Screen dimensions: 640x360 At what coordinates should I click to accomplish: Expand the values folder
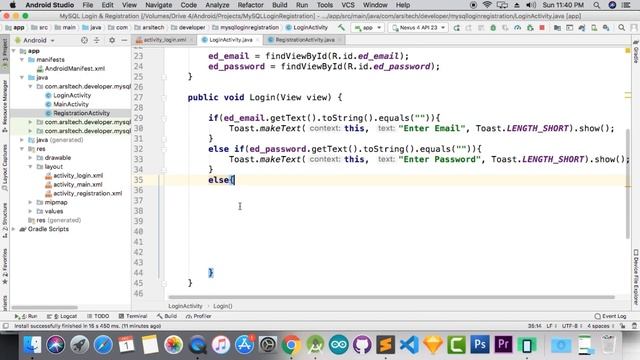tap(30, 211)
